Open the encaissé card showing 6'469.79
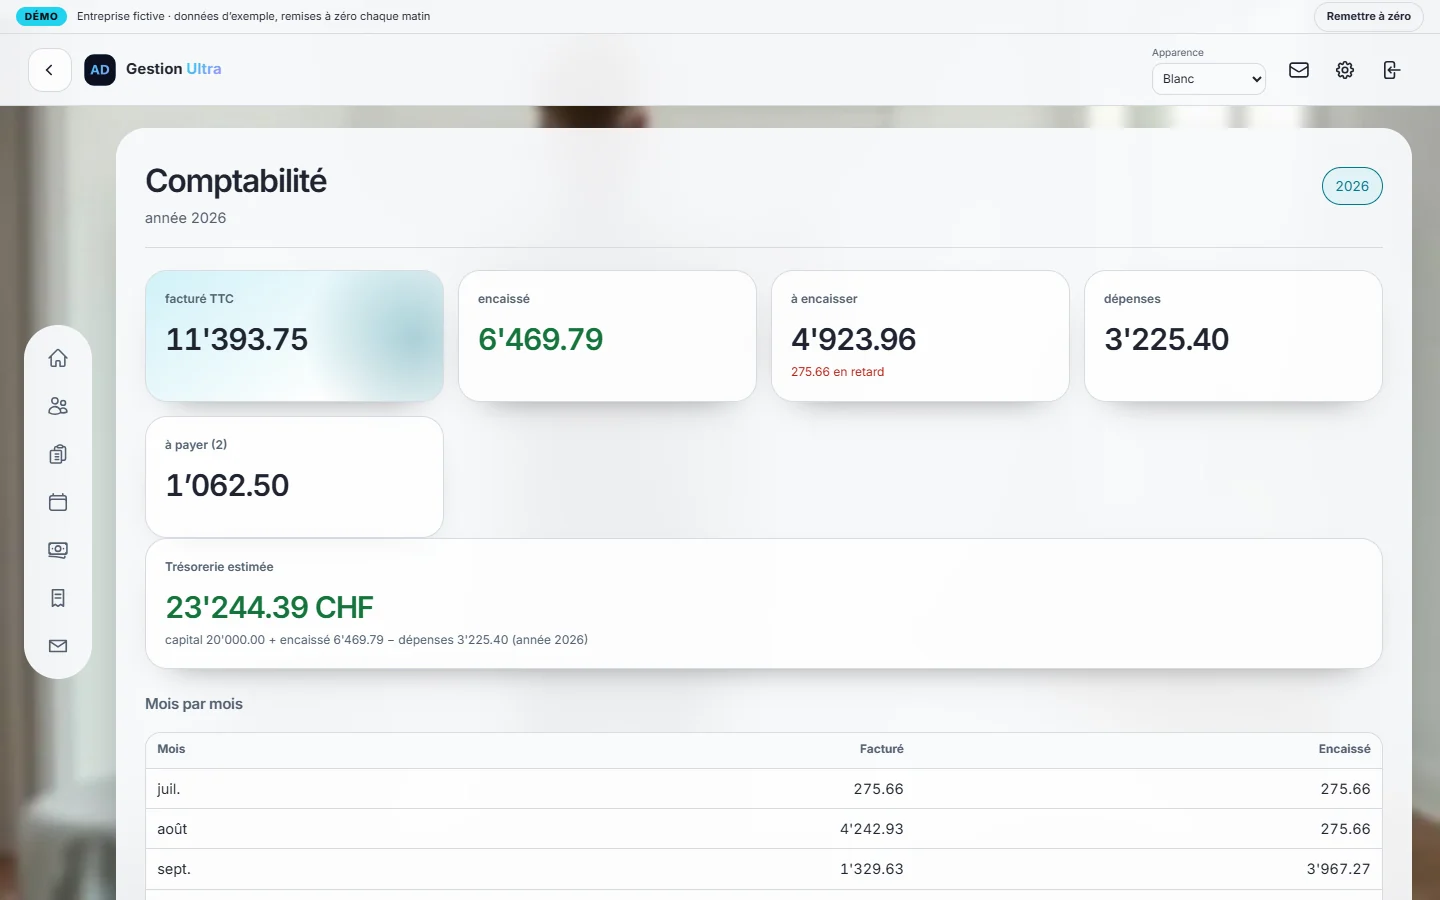 pos(607,336)
